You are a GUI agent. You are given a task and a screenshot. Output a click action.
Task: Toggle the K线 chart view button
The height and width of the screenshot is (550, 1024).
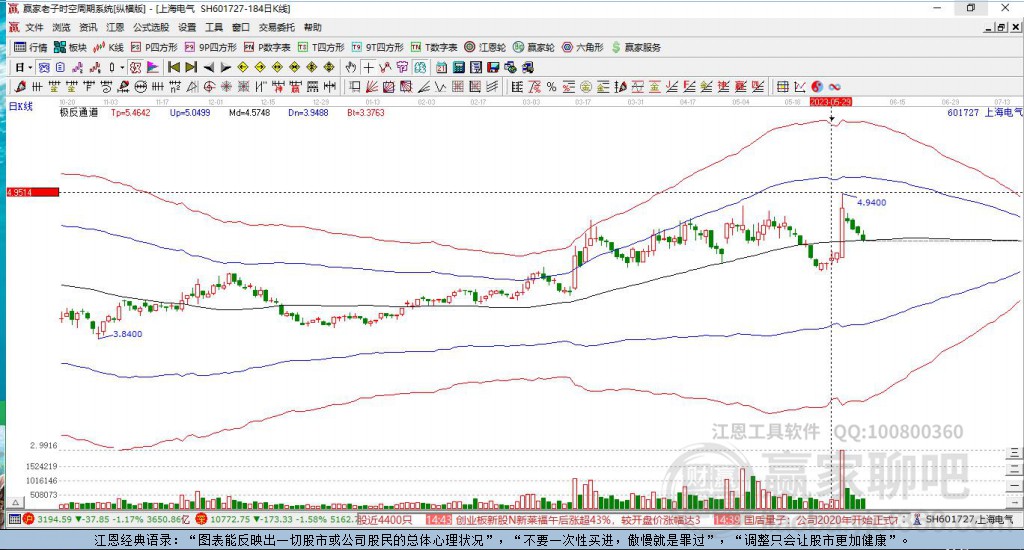(108, 47)
